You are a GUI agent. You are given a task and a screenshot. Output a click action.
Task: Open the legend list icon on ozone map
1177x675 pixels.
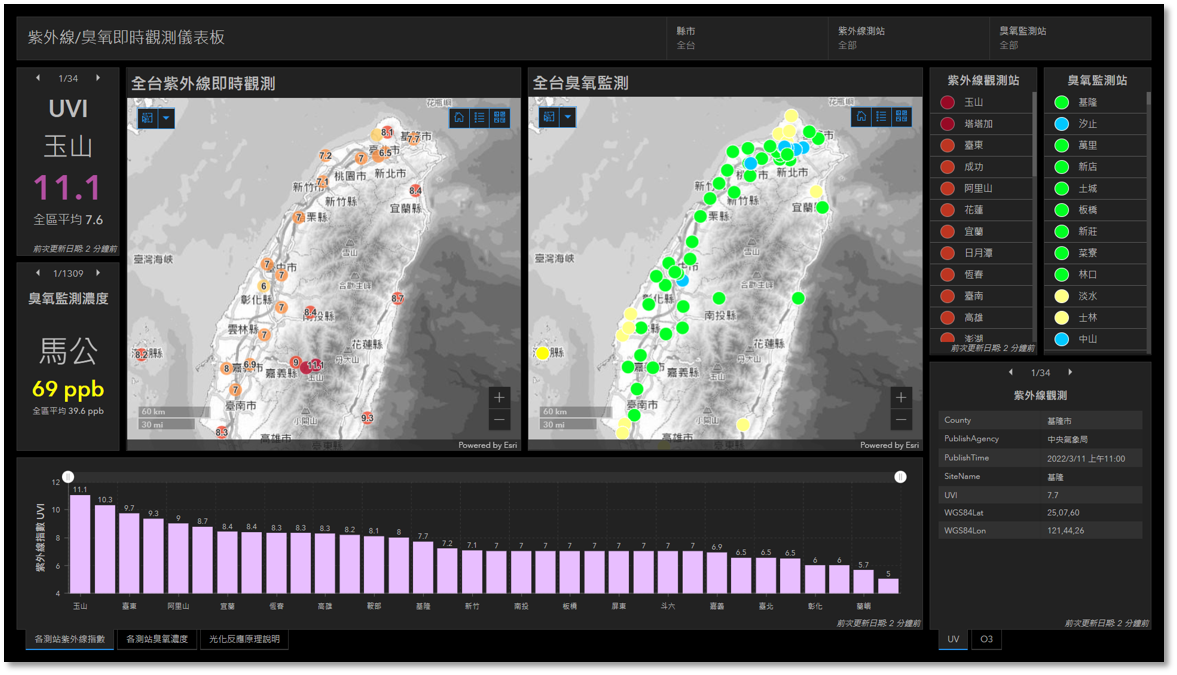881,118
